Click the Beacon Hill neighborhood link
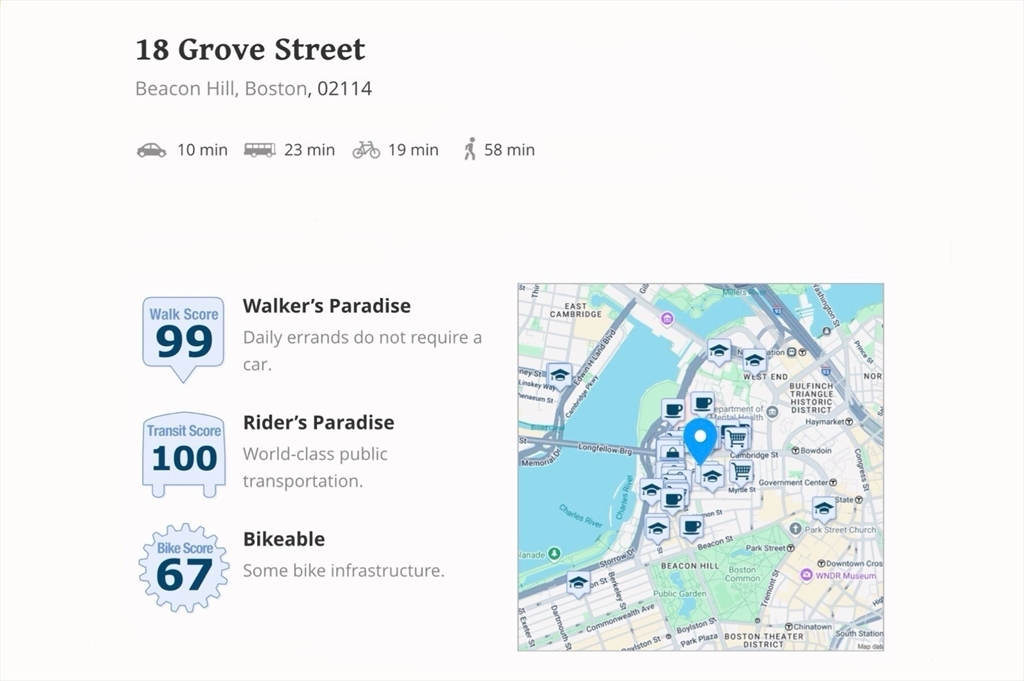1024x681 pixels. (186, 89)
